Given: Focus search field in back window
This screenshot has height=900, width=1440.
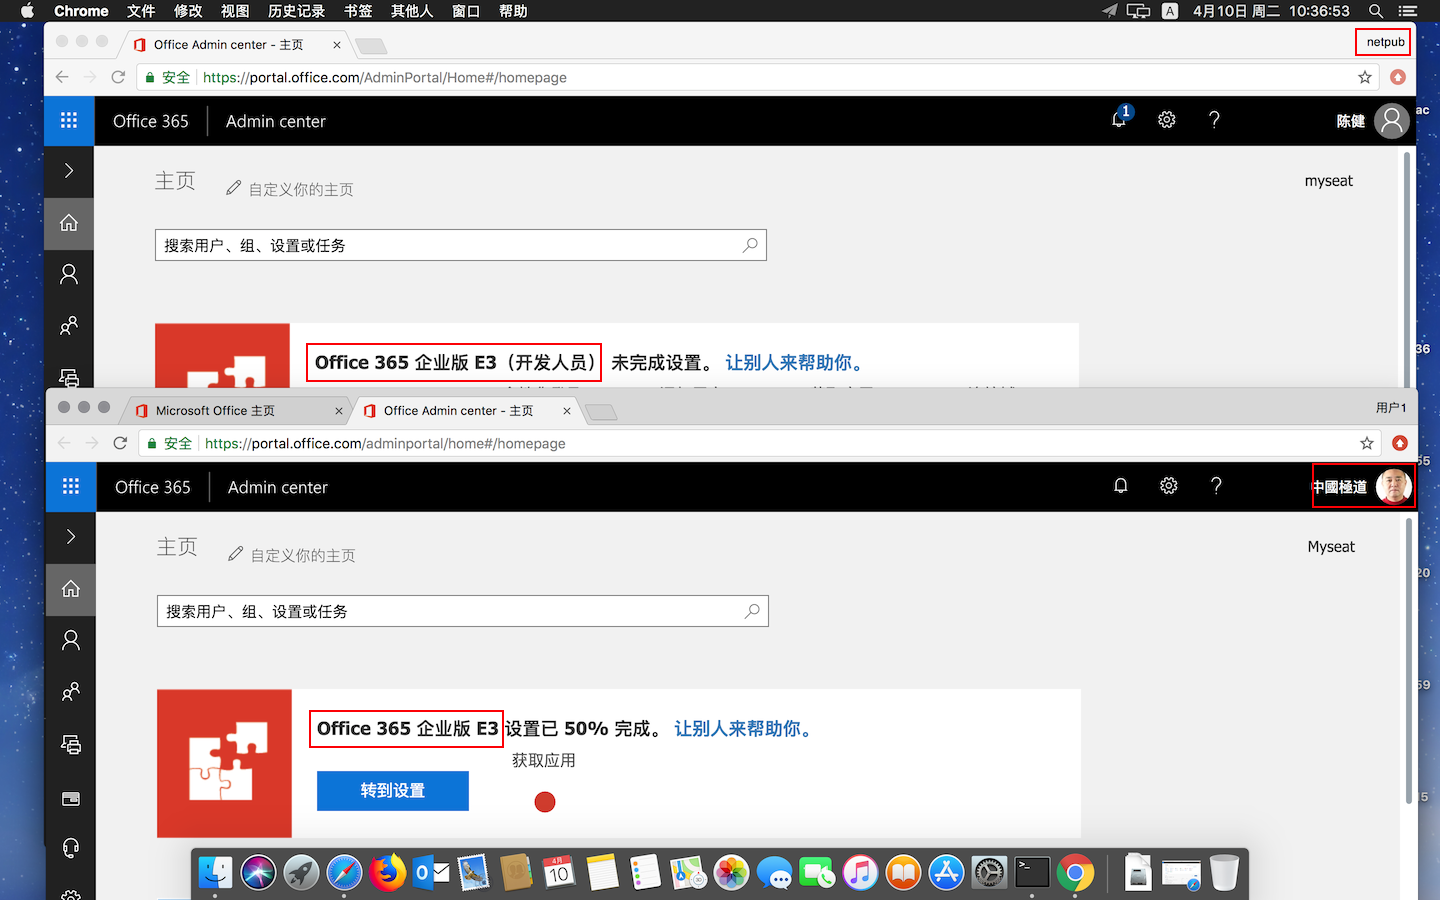Looking at the screenshot, I should (x=461, y=245).
